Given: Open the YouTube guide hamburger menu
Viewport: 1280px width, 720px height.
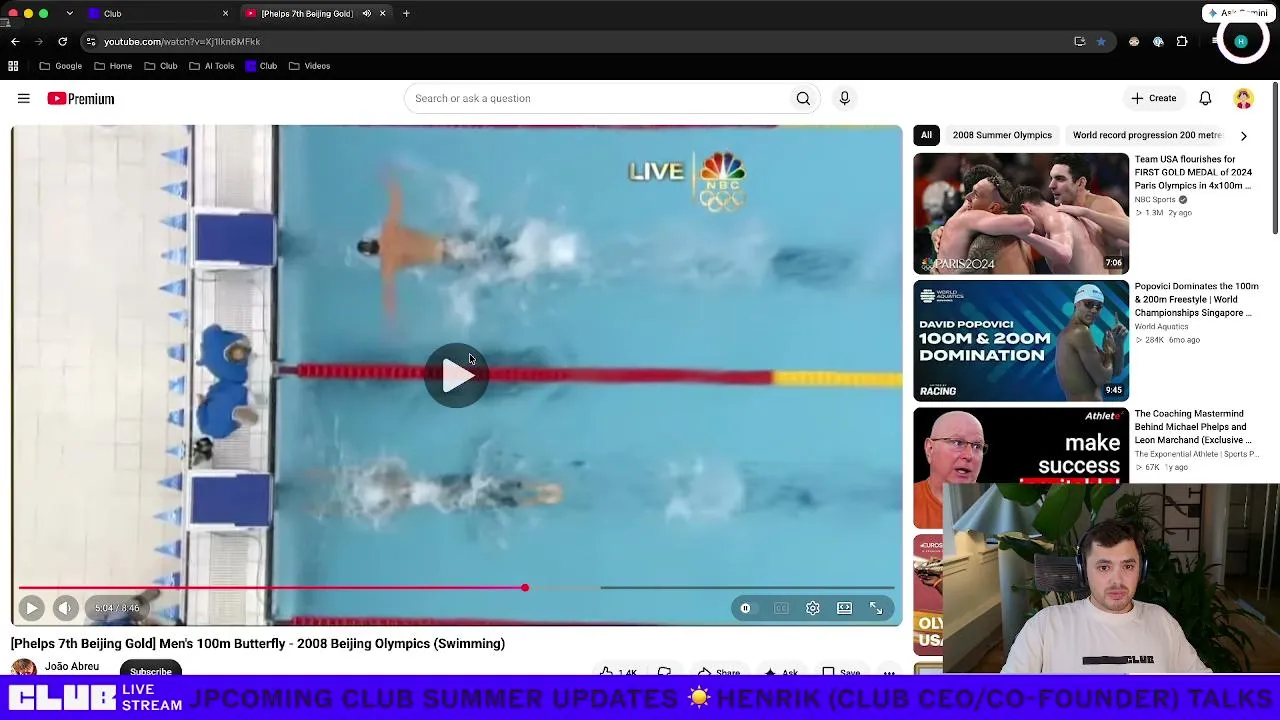Looking at the screenshot, I should [x=23, y=98].
